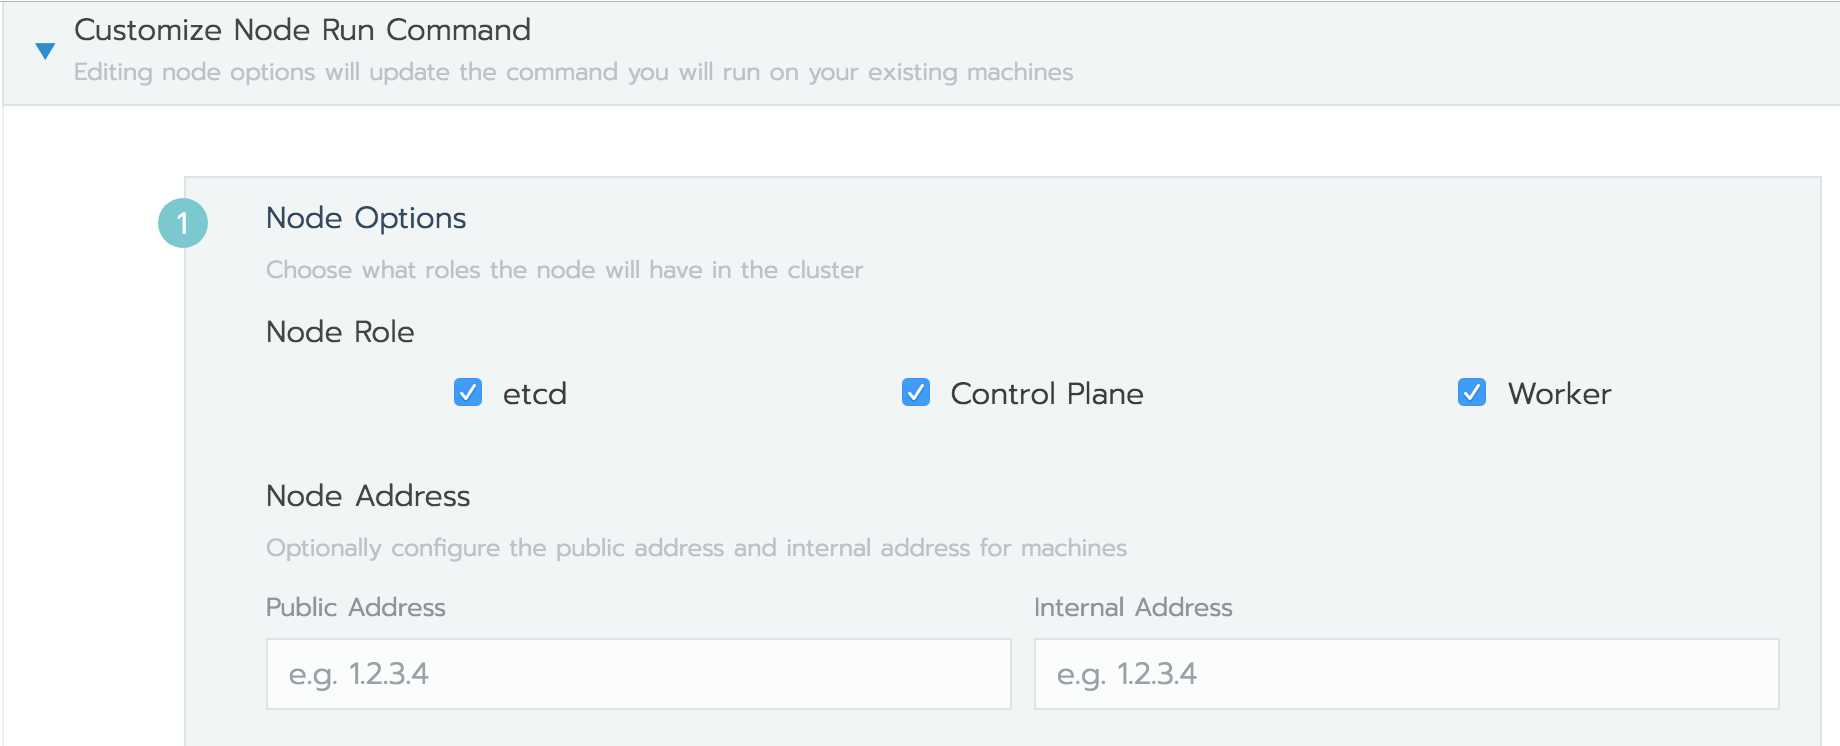Click the Node Role label
The width and height of the screenshot is (1840, 746).
(x=340, y=332)
